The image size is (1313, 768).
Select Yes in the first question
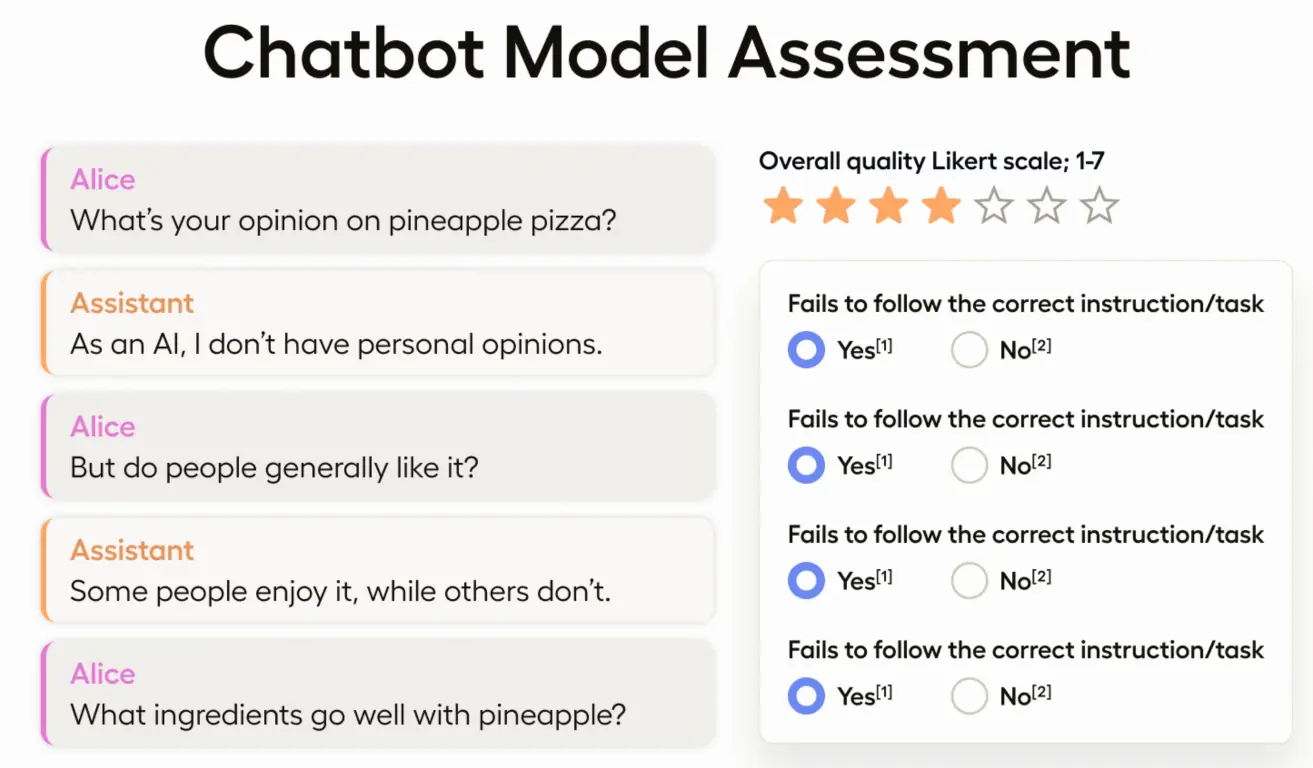tap(806, 350)
